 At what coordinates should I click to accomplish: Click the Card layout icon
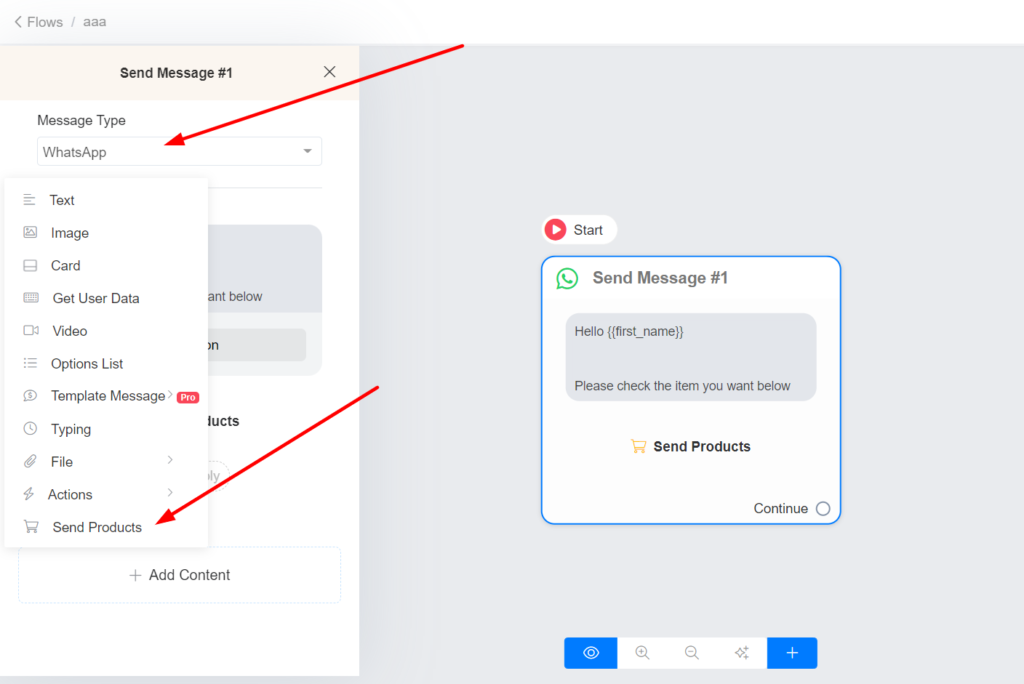click(x=30, y=265)
